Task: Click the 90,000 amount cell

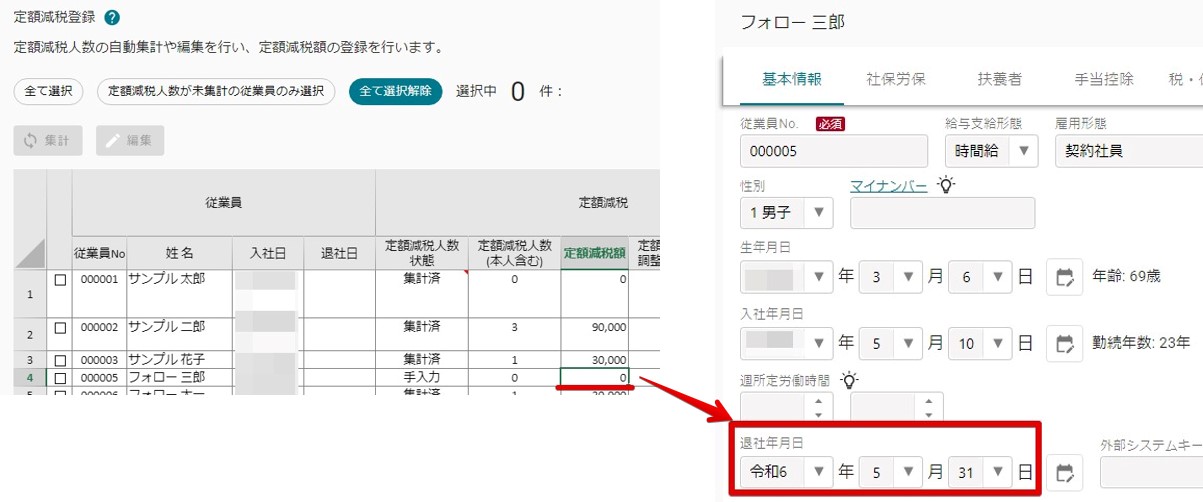Action: 594,334
